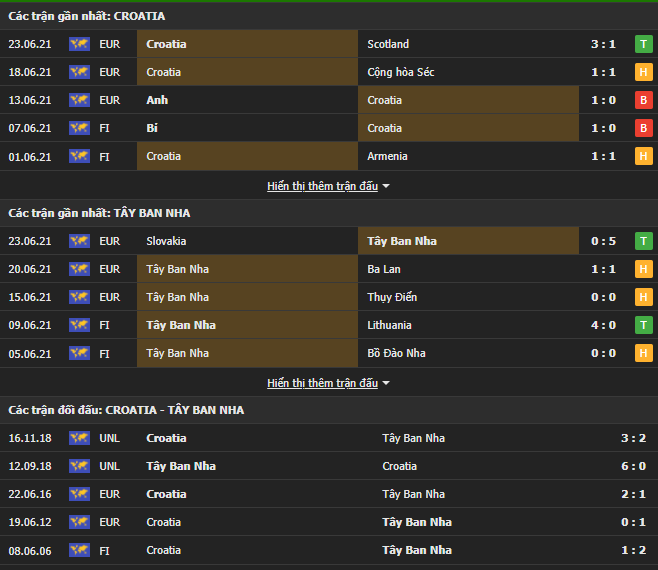Image resolution: width=658 pixels, height=570 pixels.
Task: Open 'Hiển thị thêm trận đấu' link under Tây Ban Nha matches
Action: [322, 383]
